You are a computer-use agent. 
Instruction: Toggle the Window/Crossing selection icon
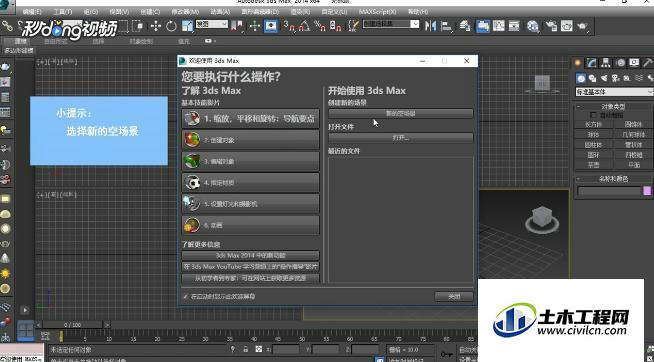click(138, 26)
